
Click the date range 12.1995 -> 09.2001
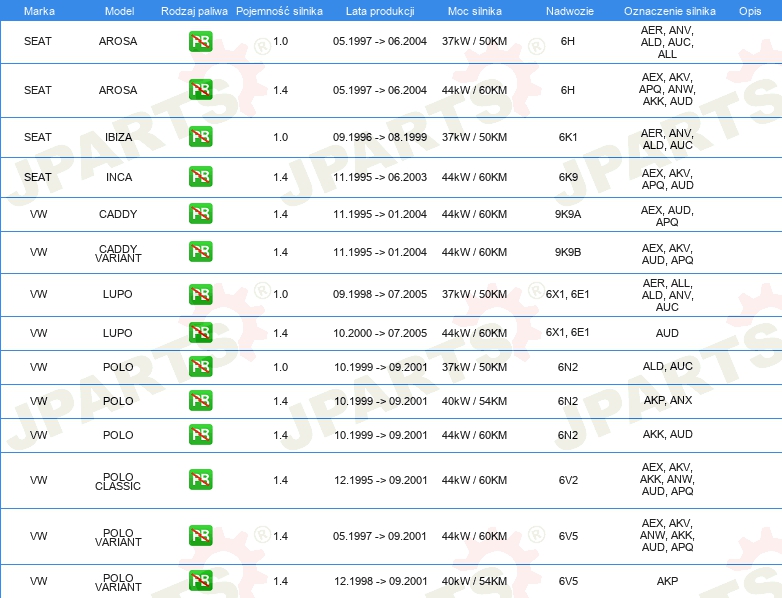pyautogui.click(x=381, y=480)
